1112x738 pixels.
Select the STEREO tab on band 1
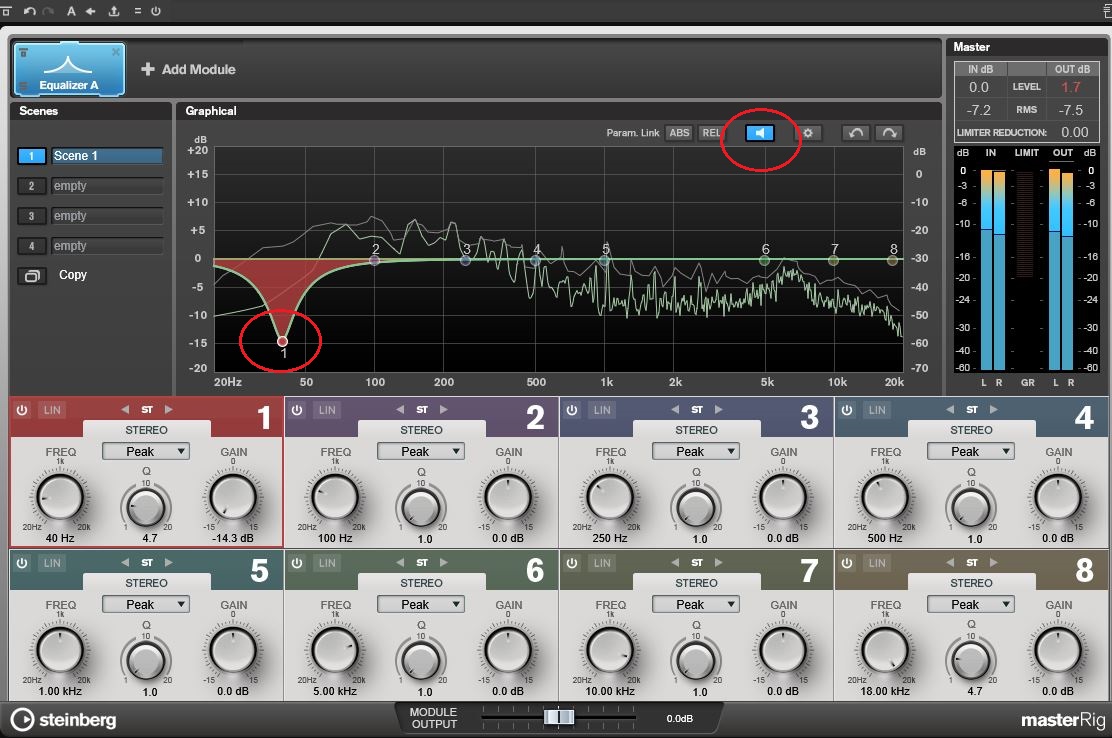pos(147,430)
